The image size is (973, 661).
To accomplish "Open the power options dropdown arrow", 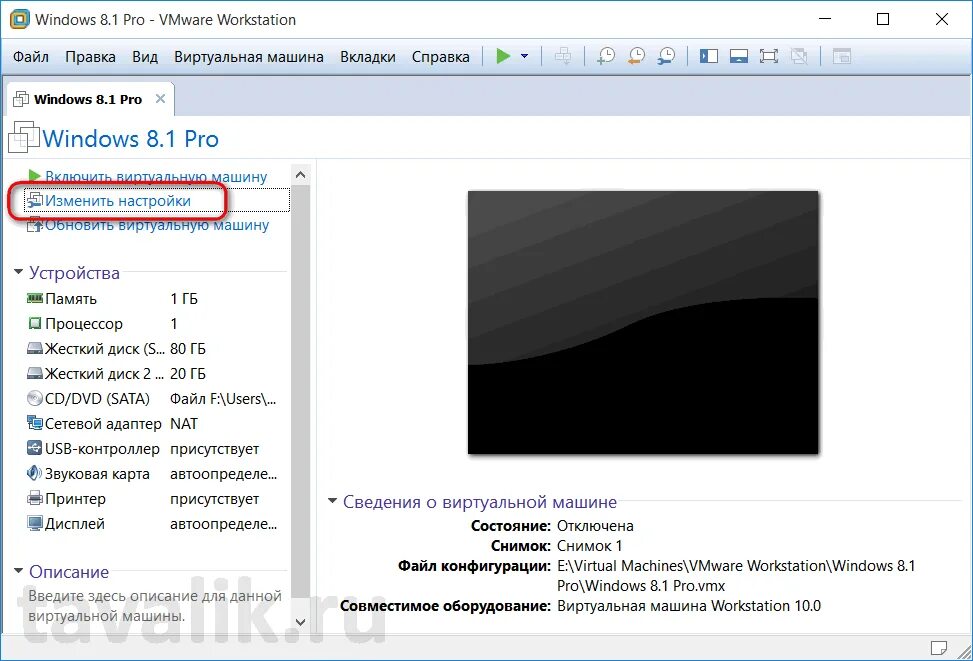I will (x=524, y=56).
